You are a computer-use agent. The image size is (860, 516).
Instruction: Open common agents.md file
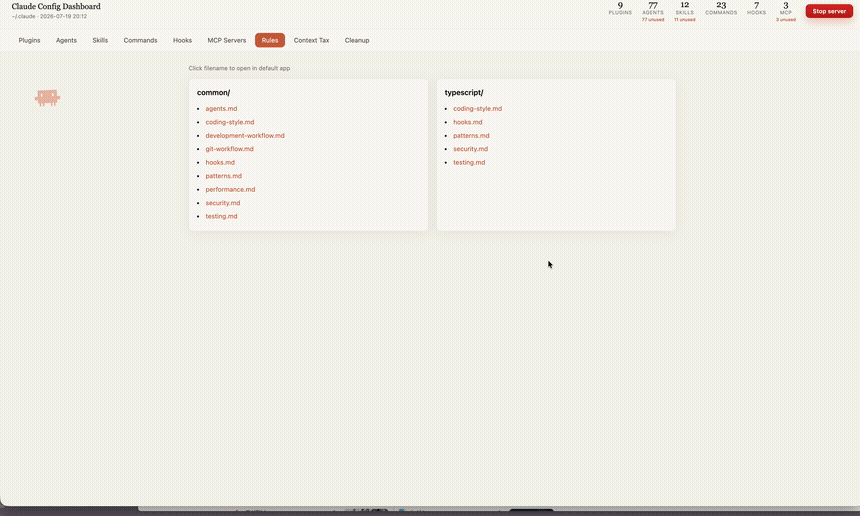click(221, 109)
